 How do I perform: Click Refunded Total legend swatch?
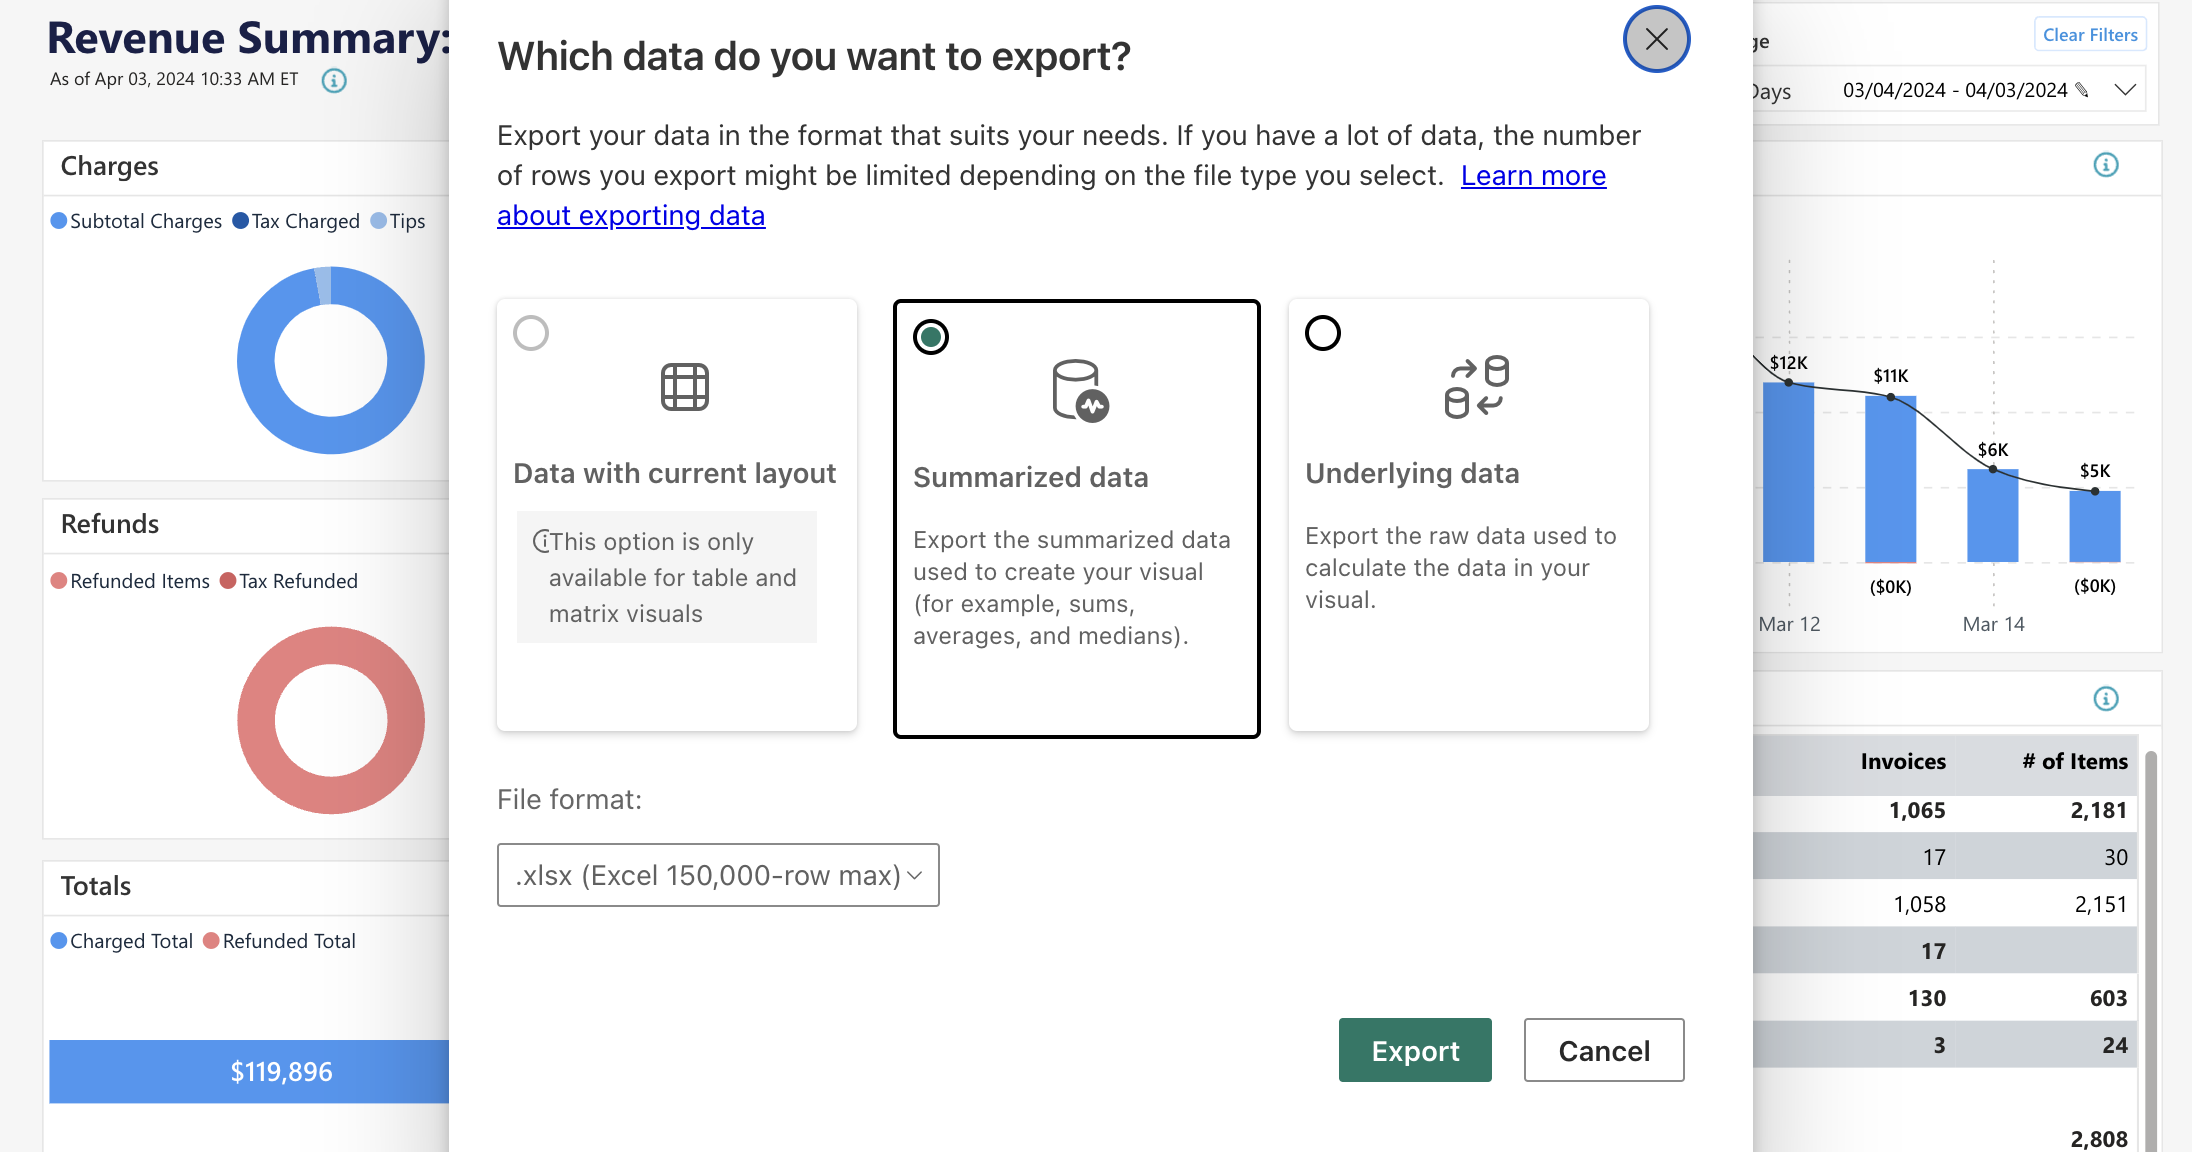pyautogui.click(x=211, y=941)
